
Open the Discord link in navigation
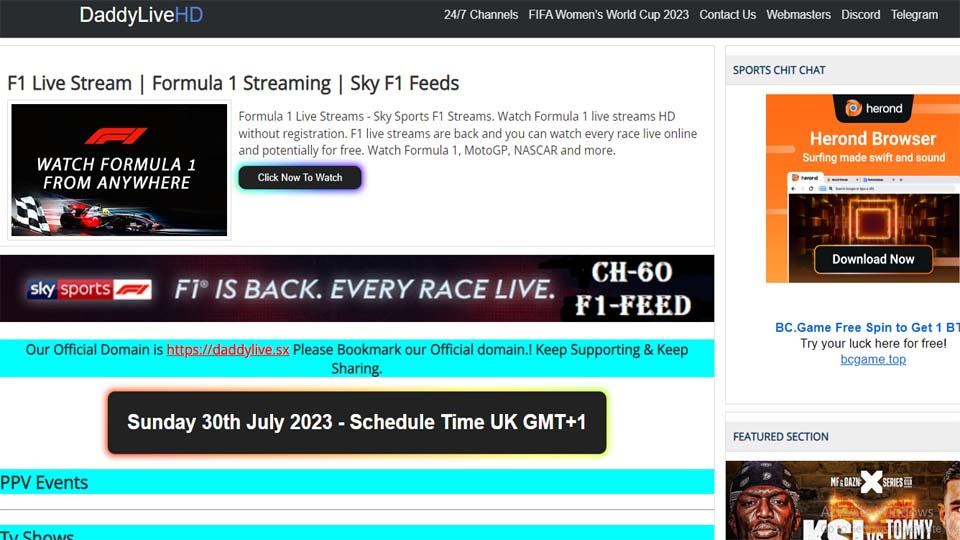(x=860, y=15)
